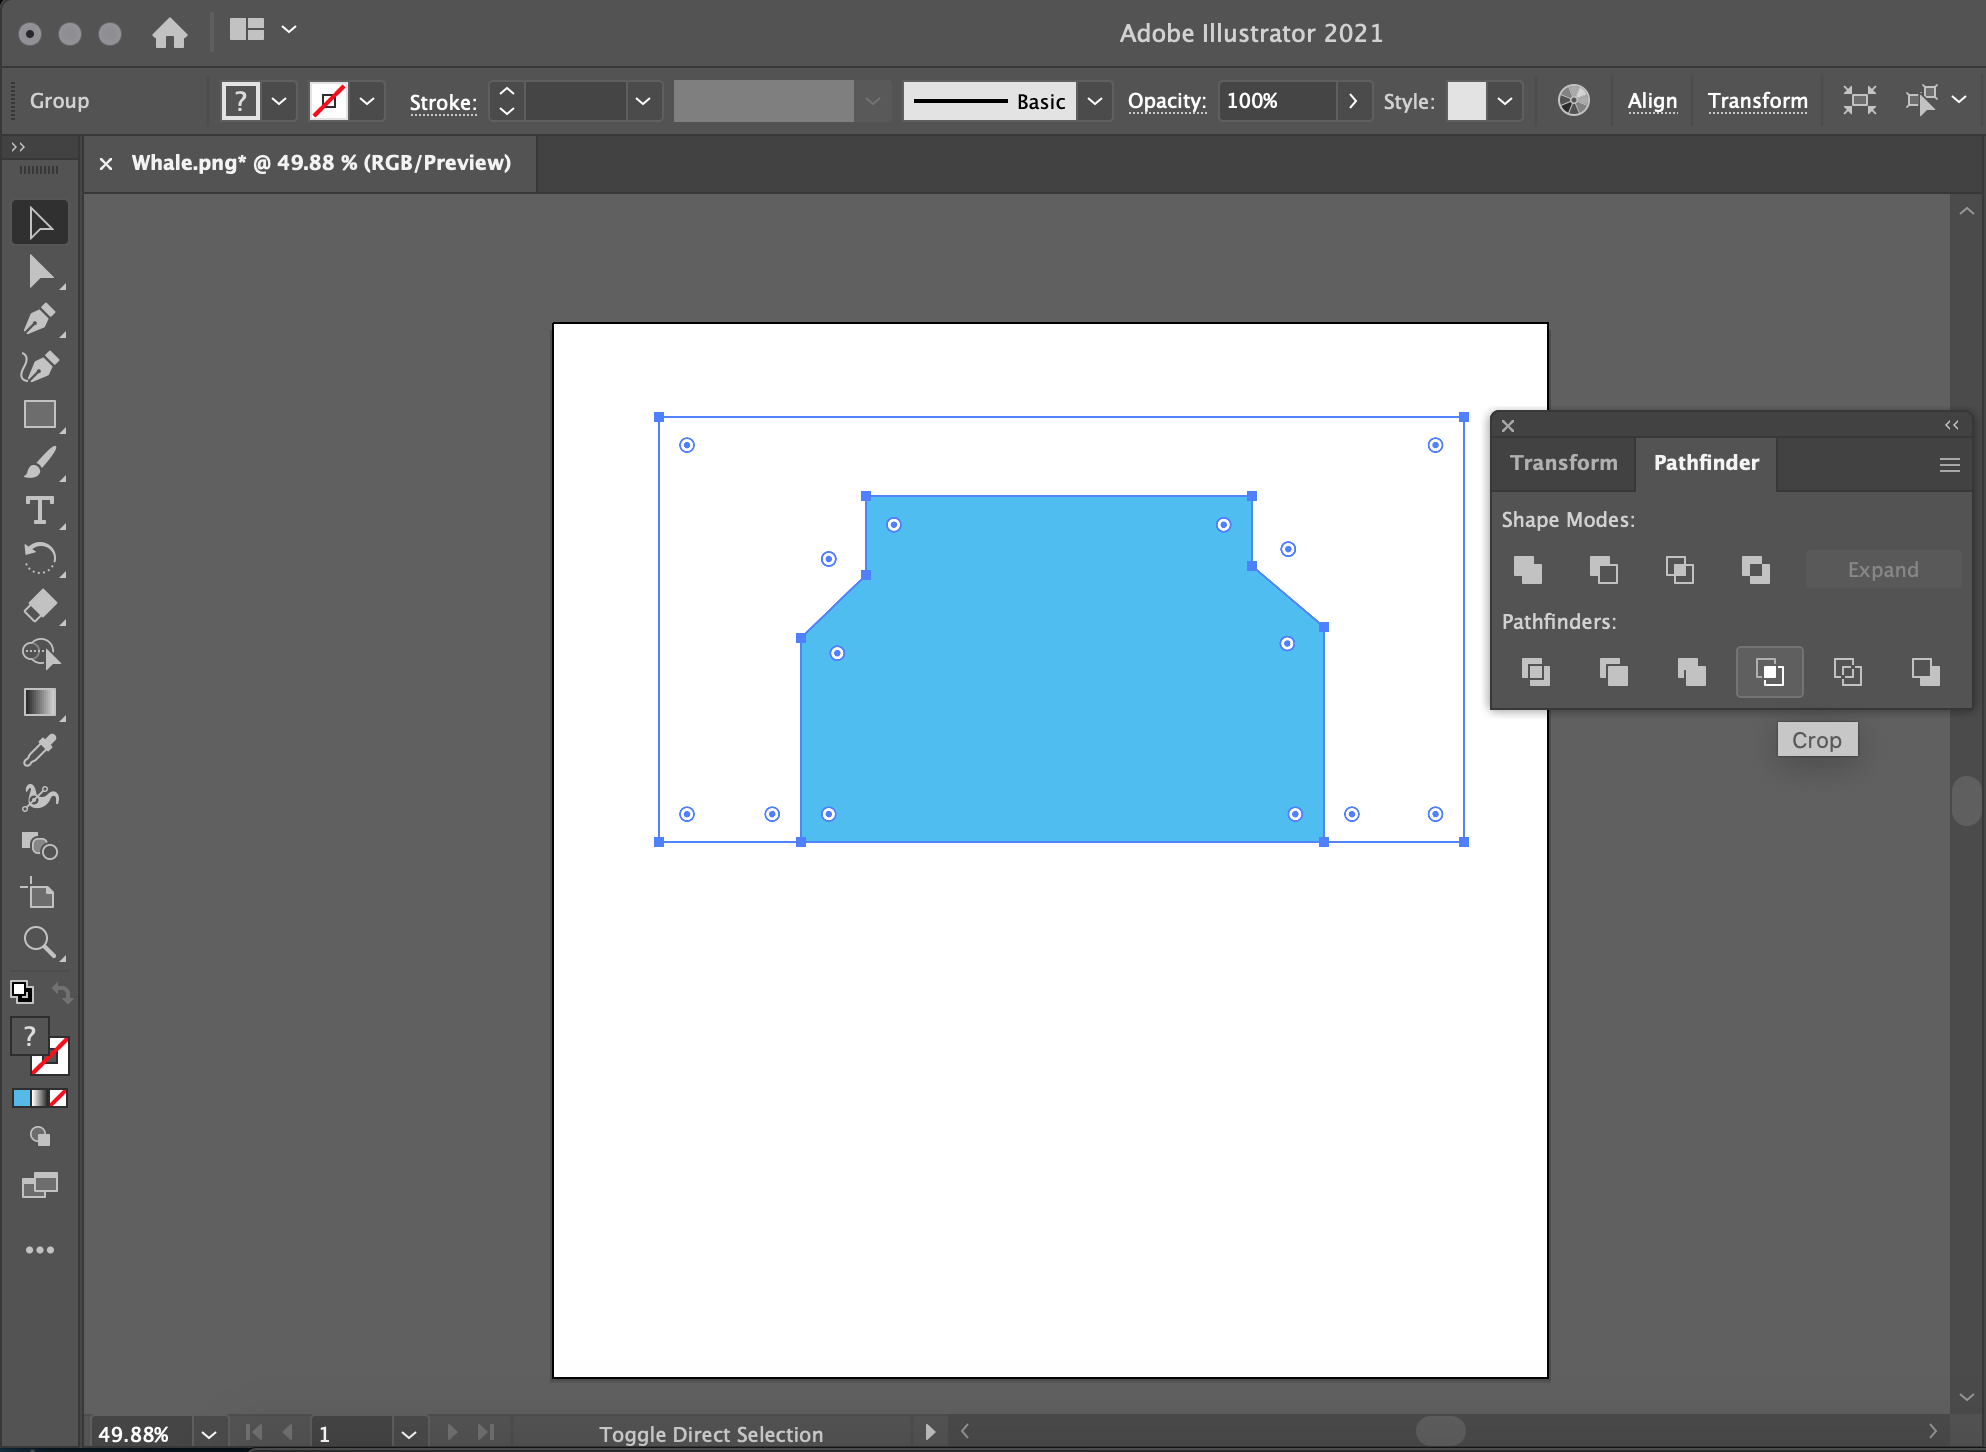
Task: Choose the Eraser tool
Action: tap(40, 607)
